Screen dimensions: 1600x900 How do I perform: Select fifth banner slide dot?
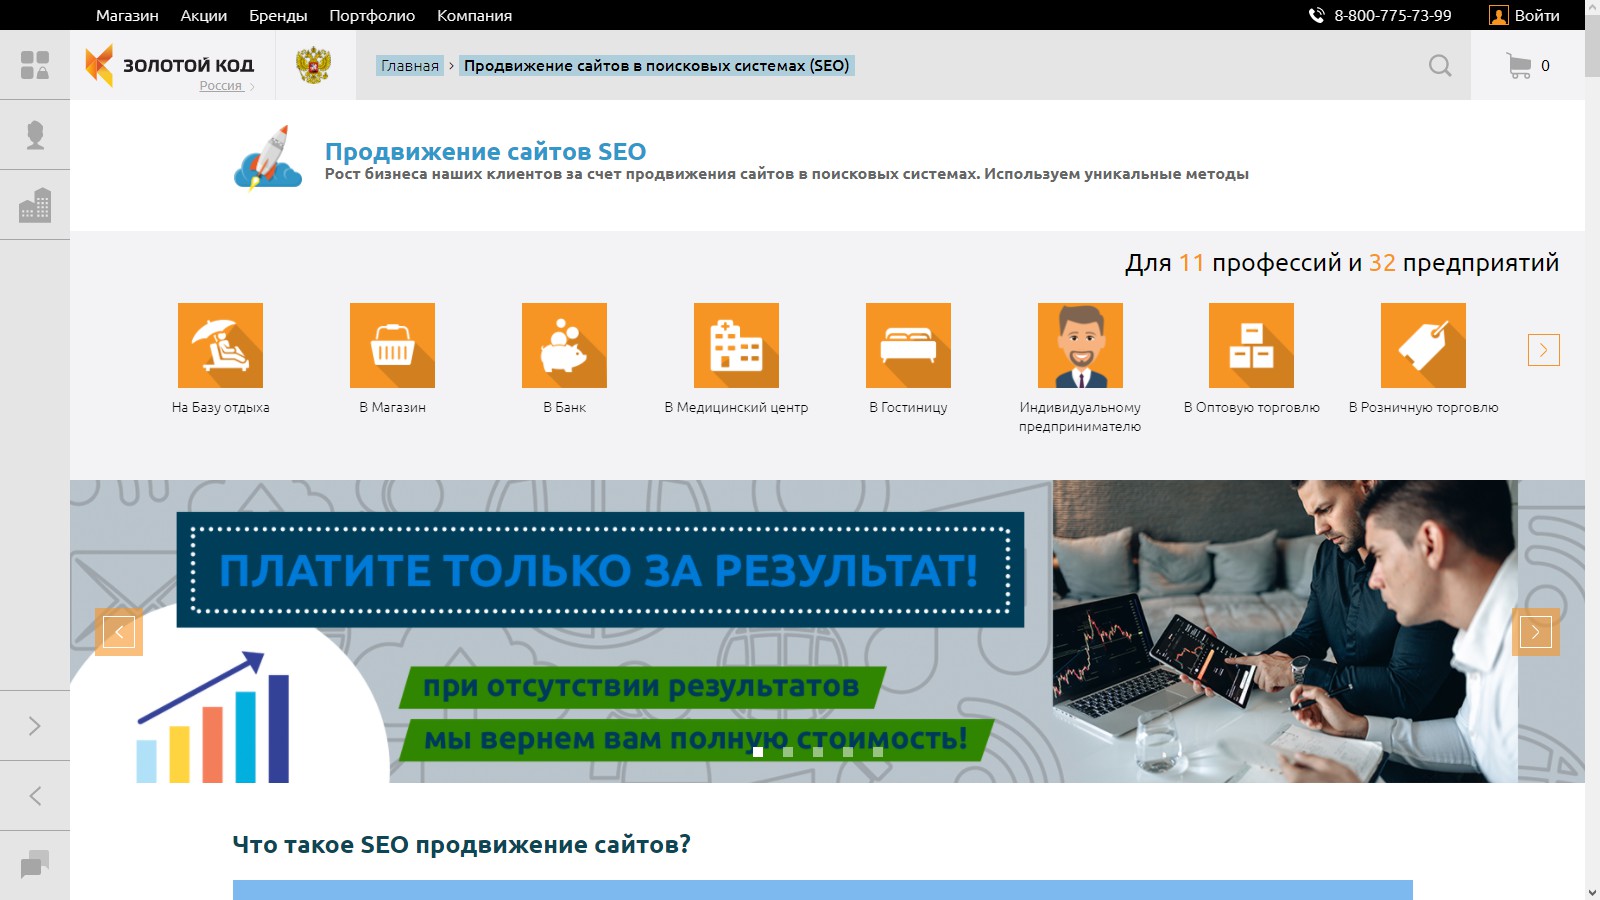[x=878, y=752]
